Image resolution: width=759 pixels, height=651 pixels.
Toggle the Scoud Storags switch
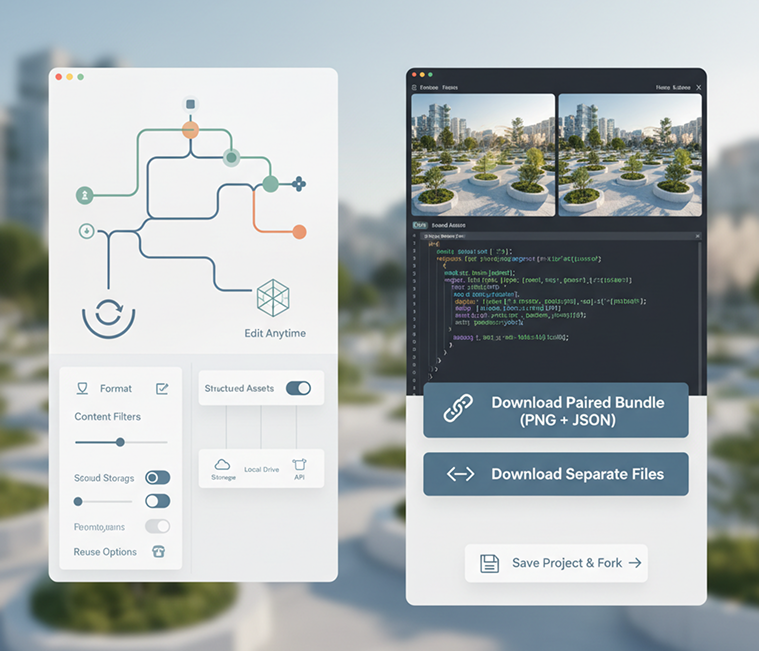click(x=157, y=478)
